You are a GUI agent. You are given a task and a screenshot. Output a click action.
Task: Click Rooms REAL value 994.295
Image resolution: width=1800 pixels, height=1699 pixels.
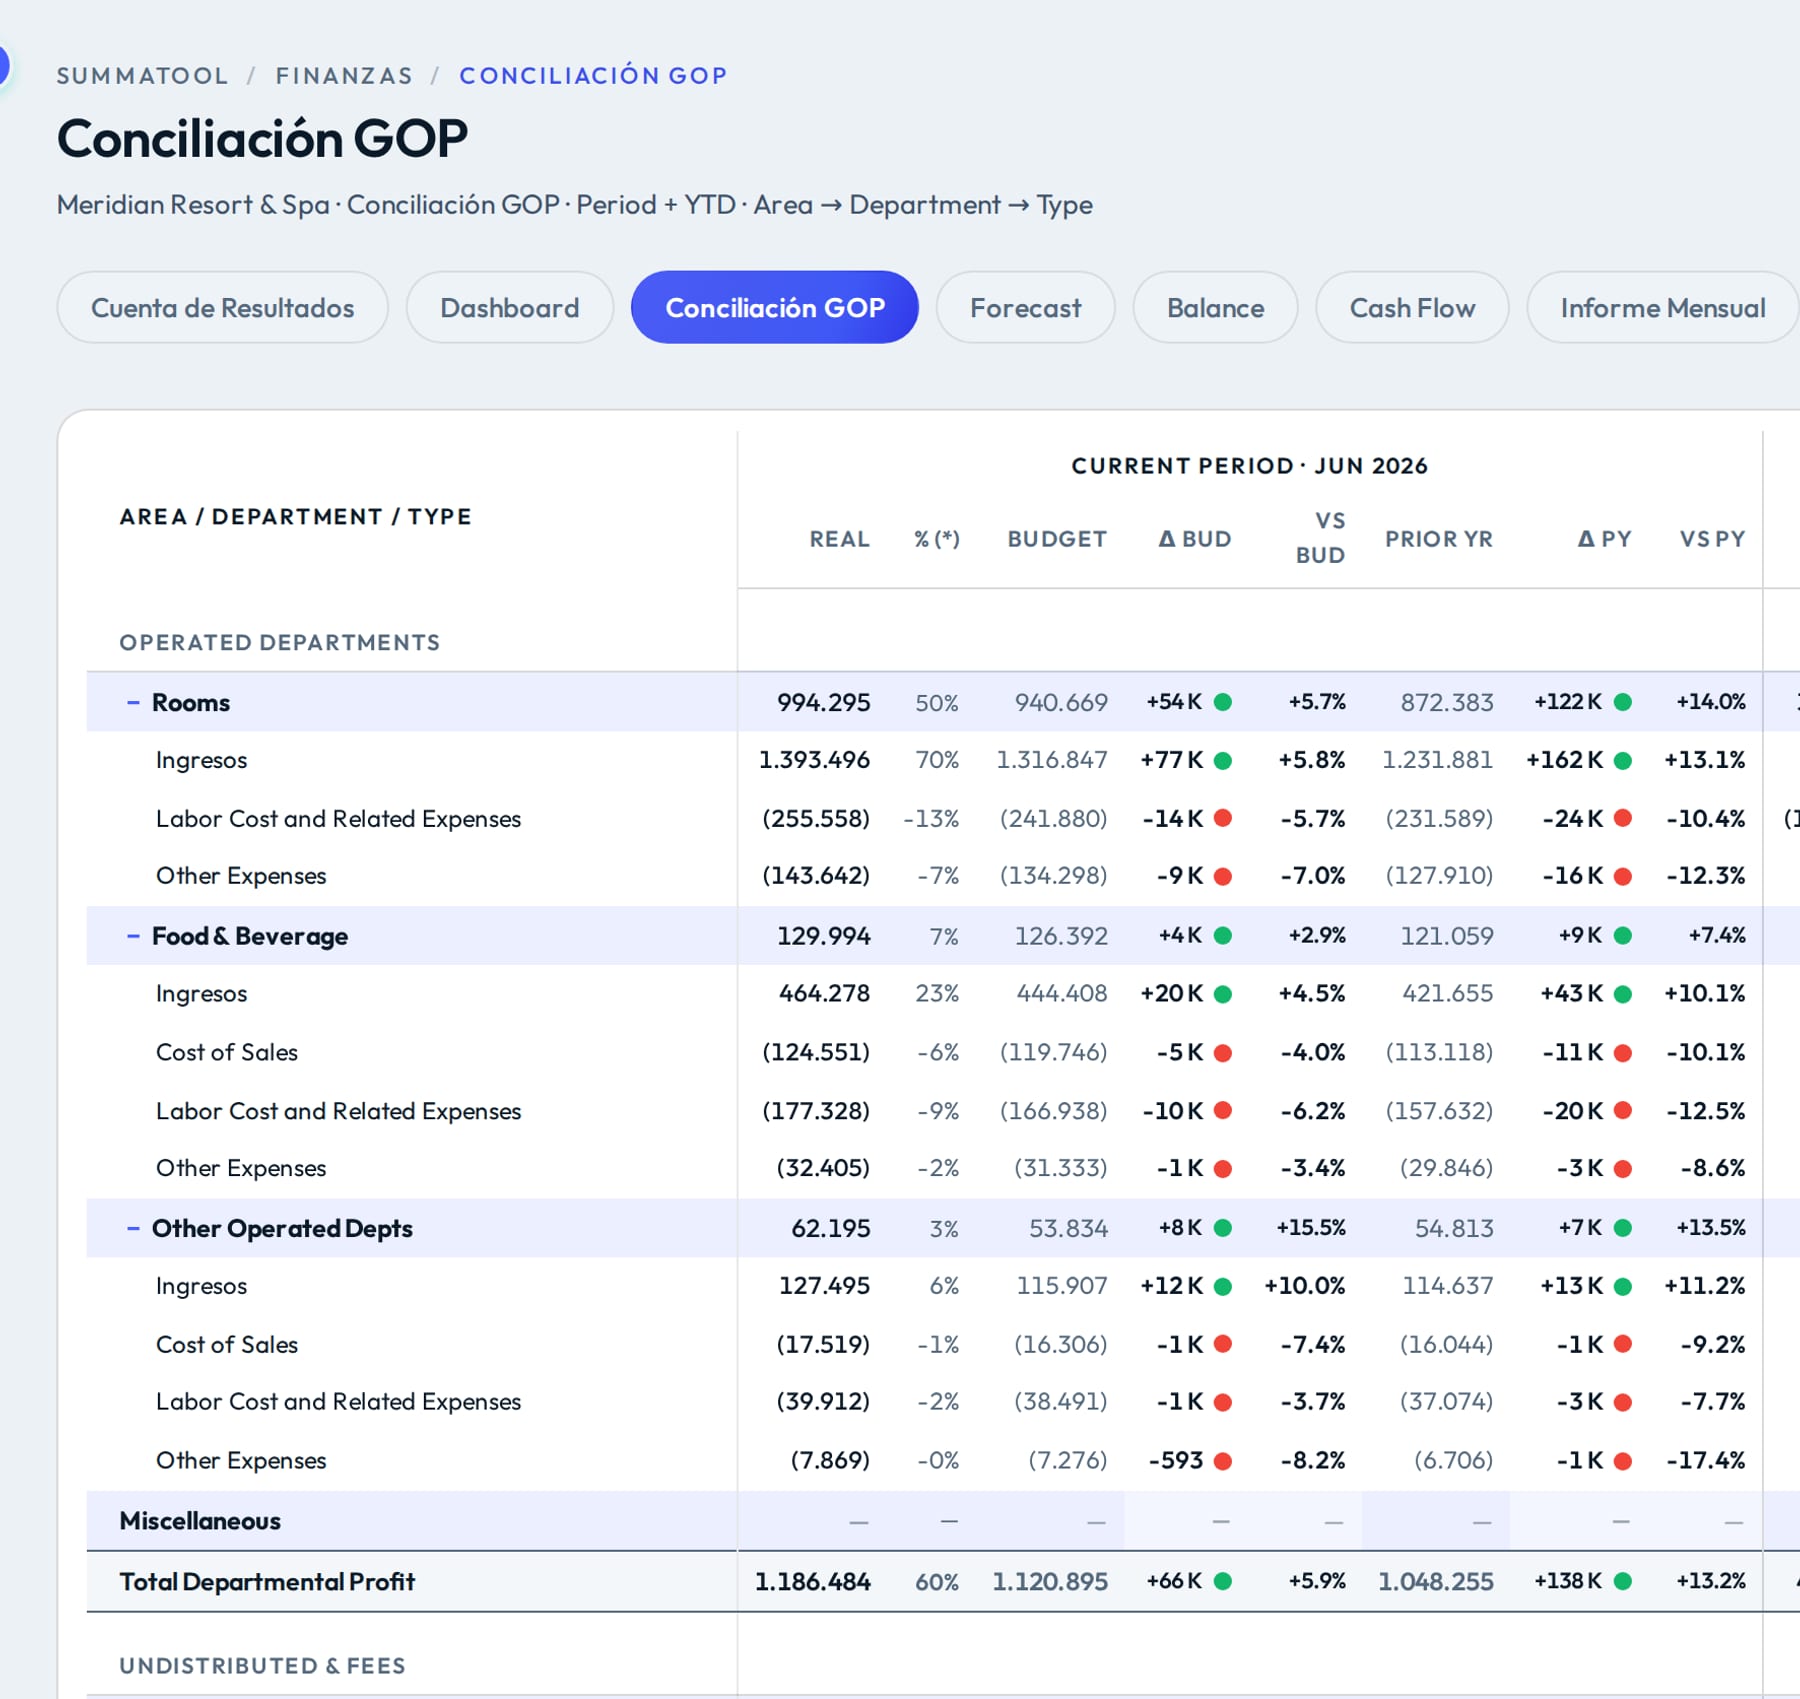[824, 702]
